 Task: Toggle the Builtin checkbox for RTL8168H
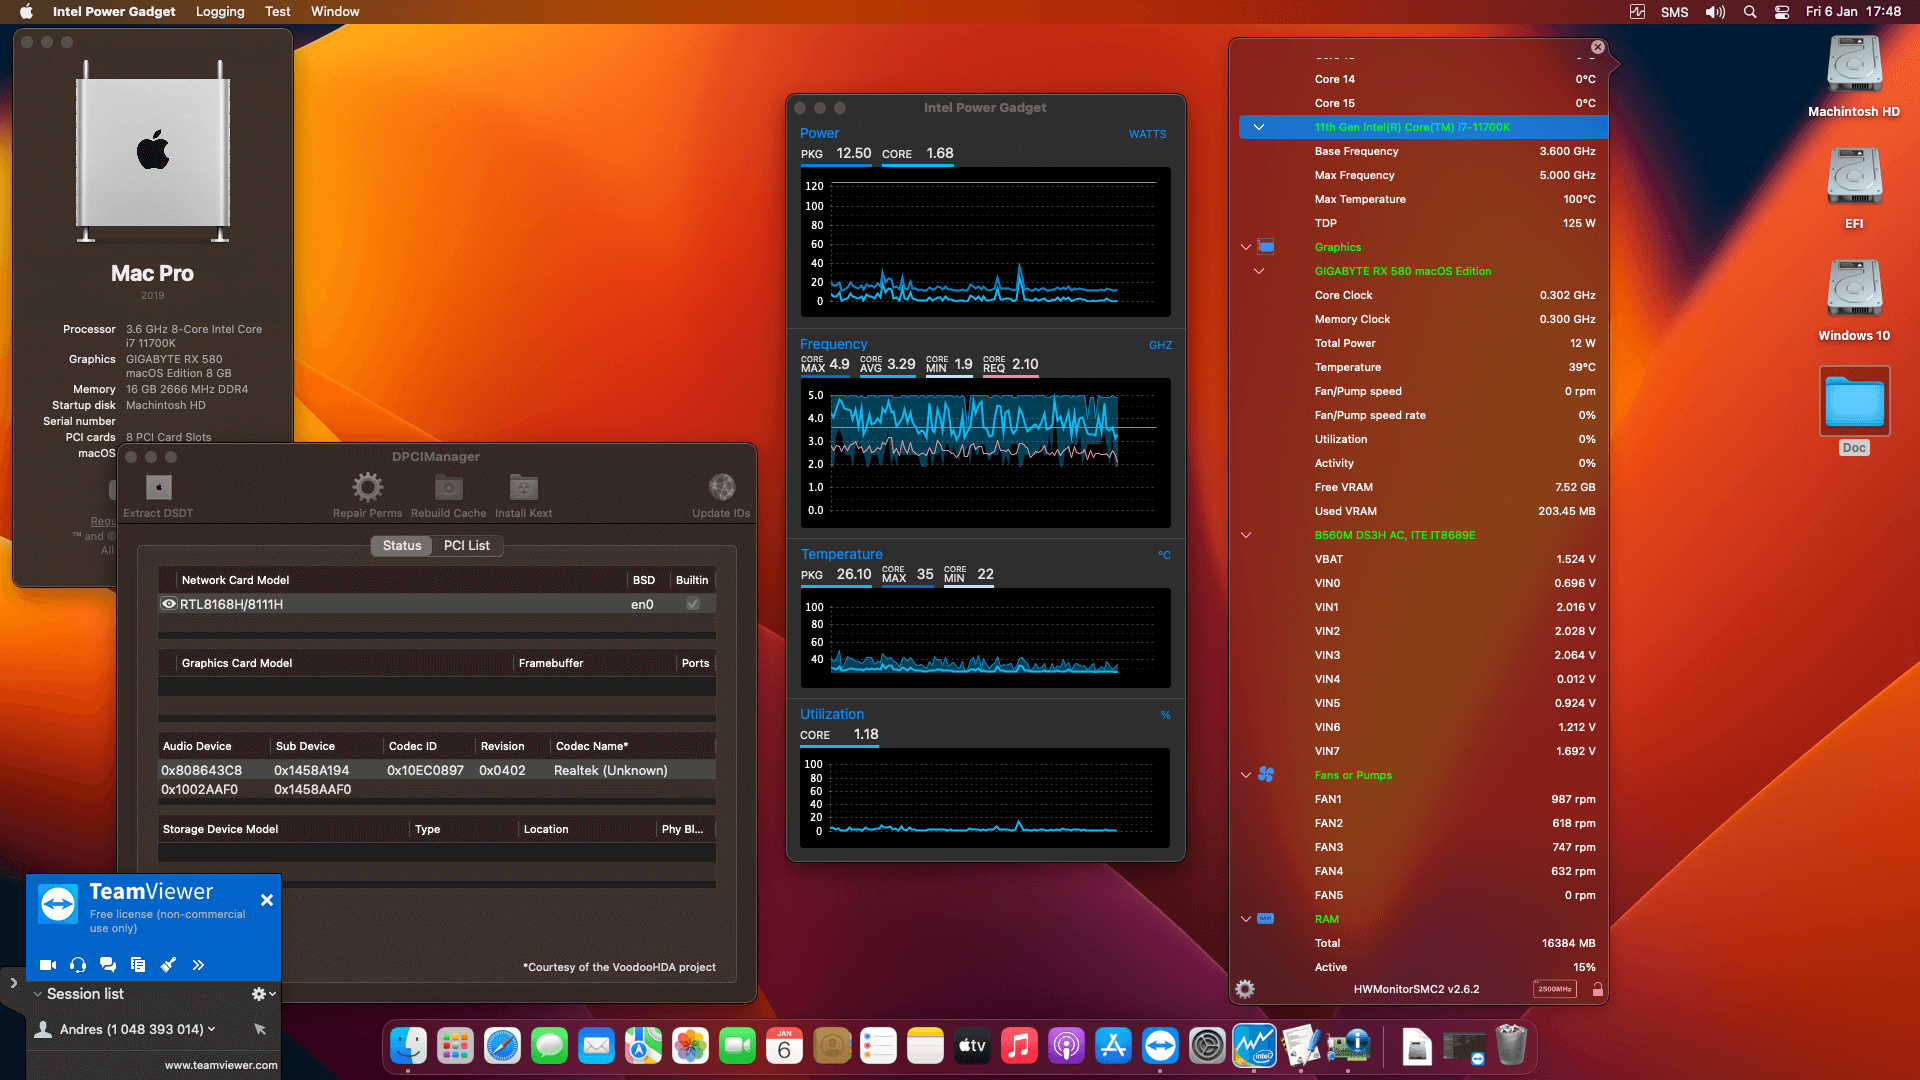(x=692, y=603)
